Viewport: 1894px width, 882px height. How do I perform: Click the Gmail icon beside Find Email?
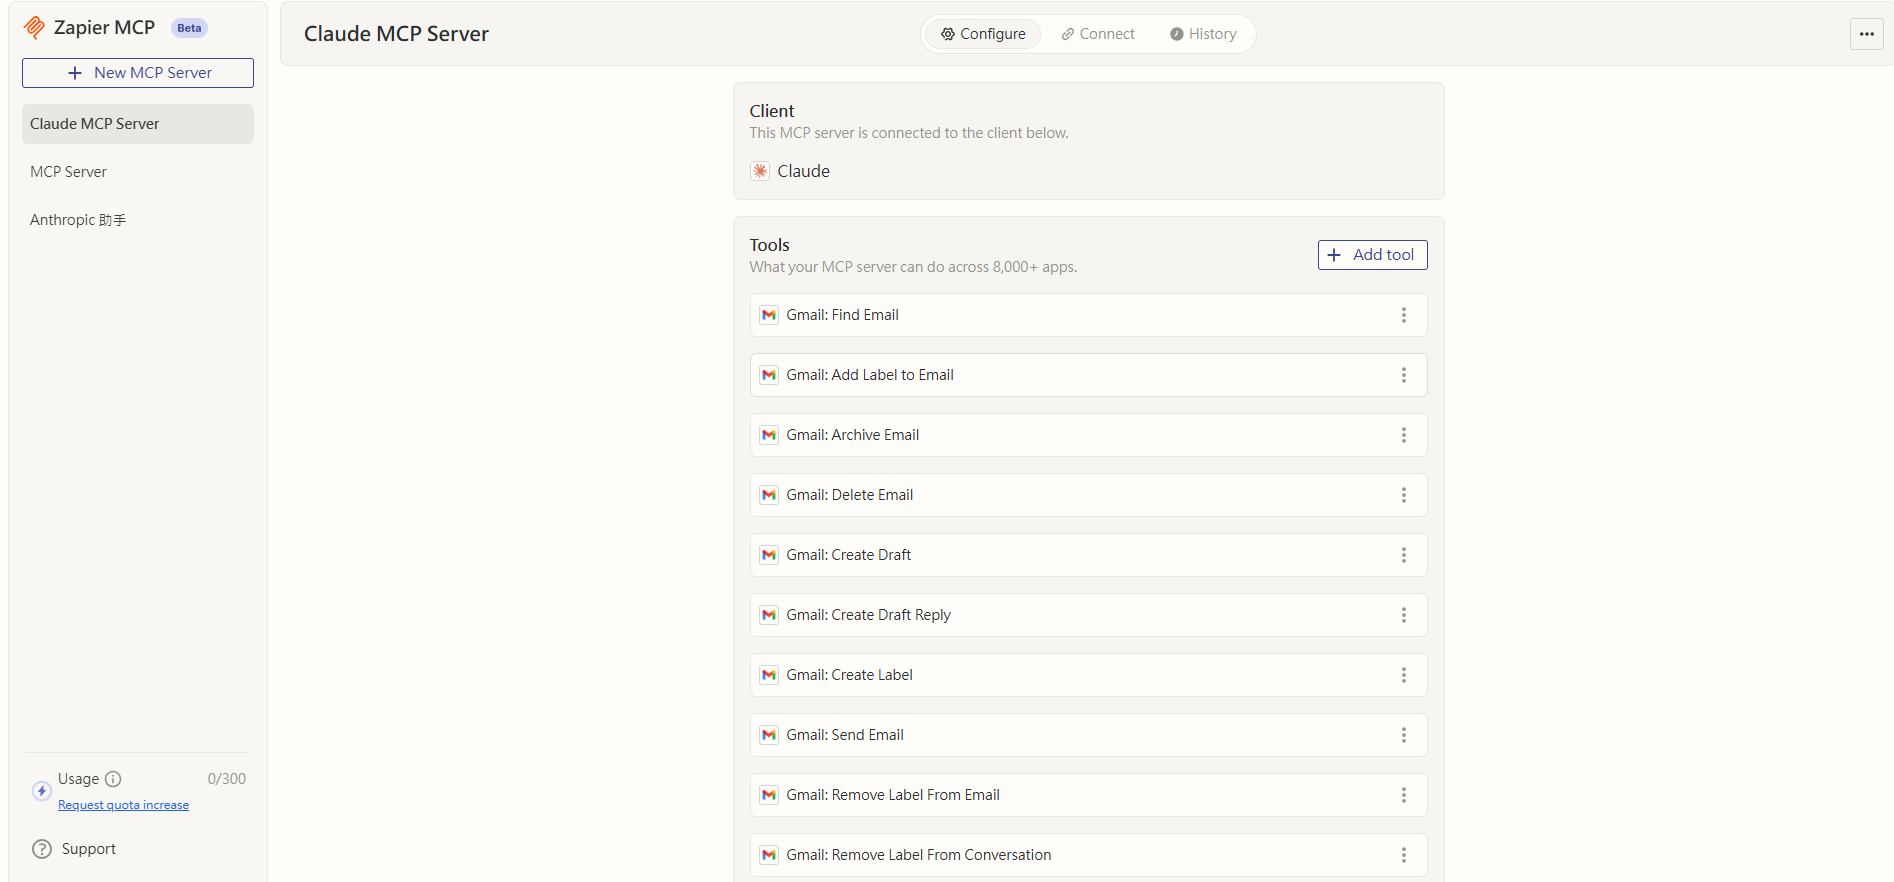(769, 315)
